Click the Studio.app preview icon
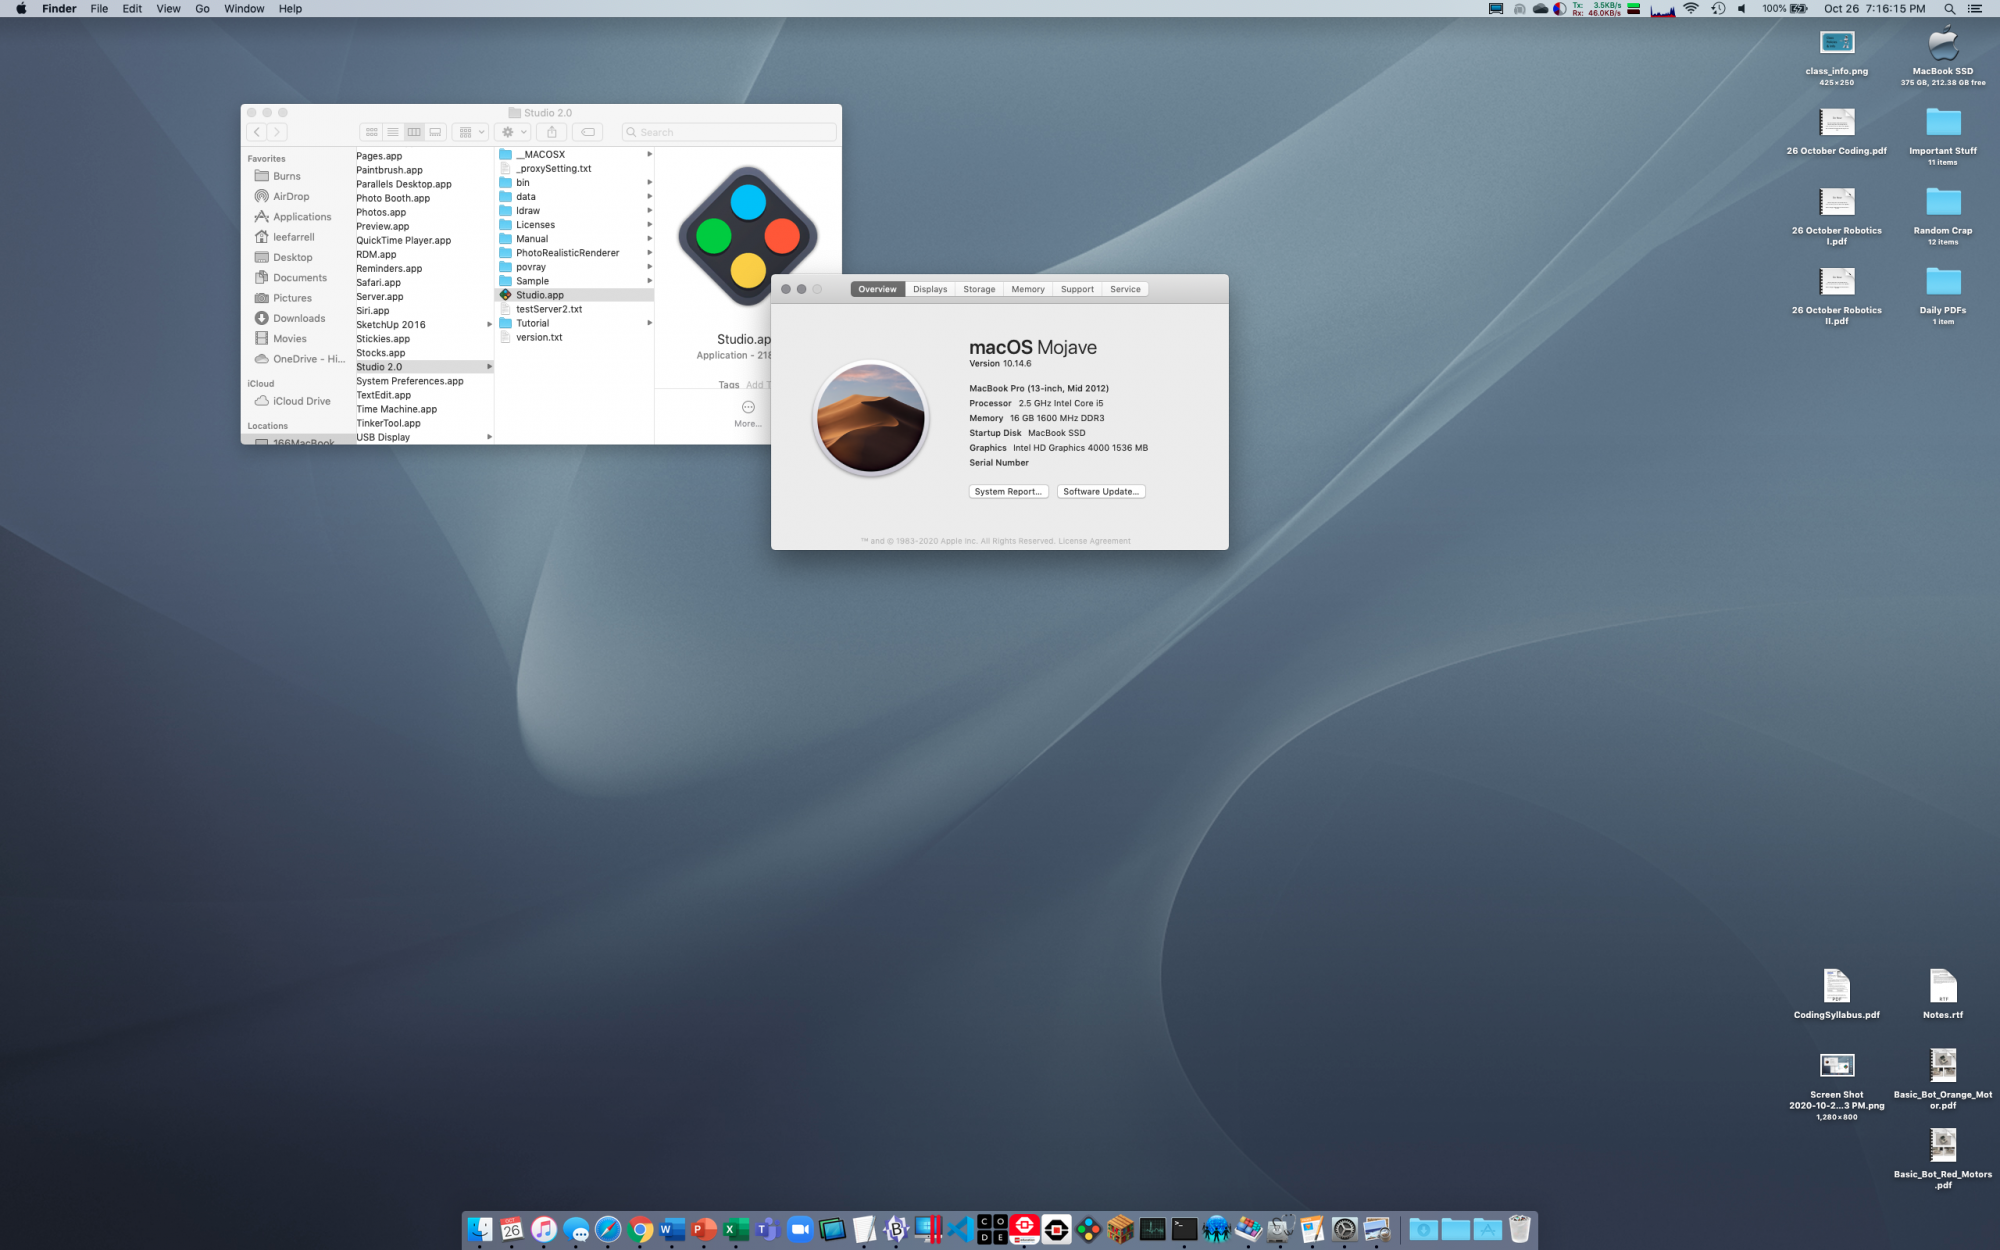The height and width of the screenshot is (1250, 2000). (747, 237)
